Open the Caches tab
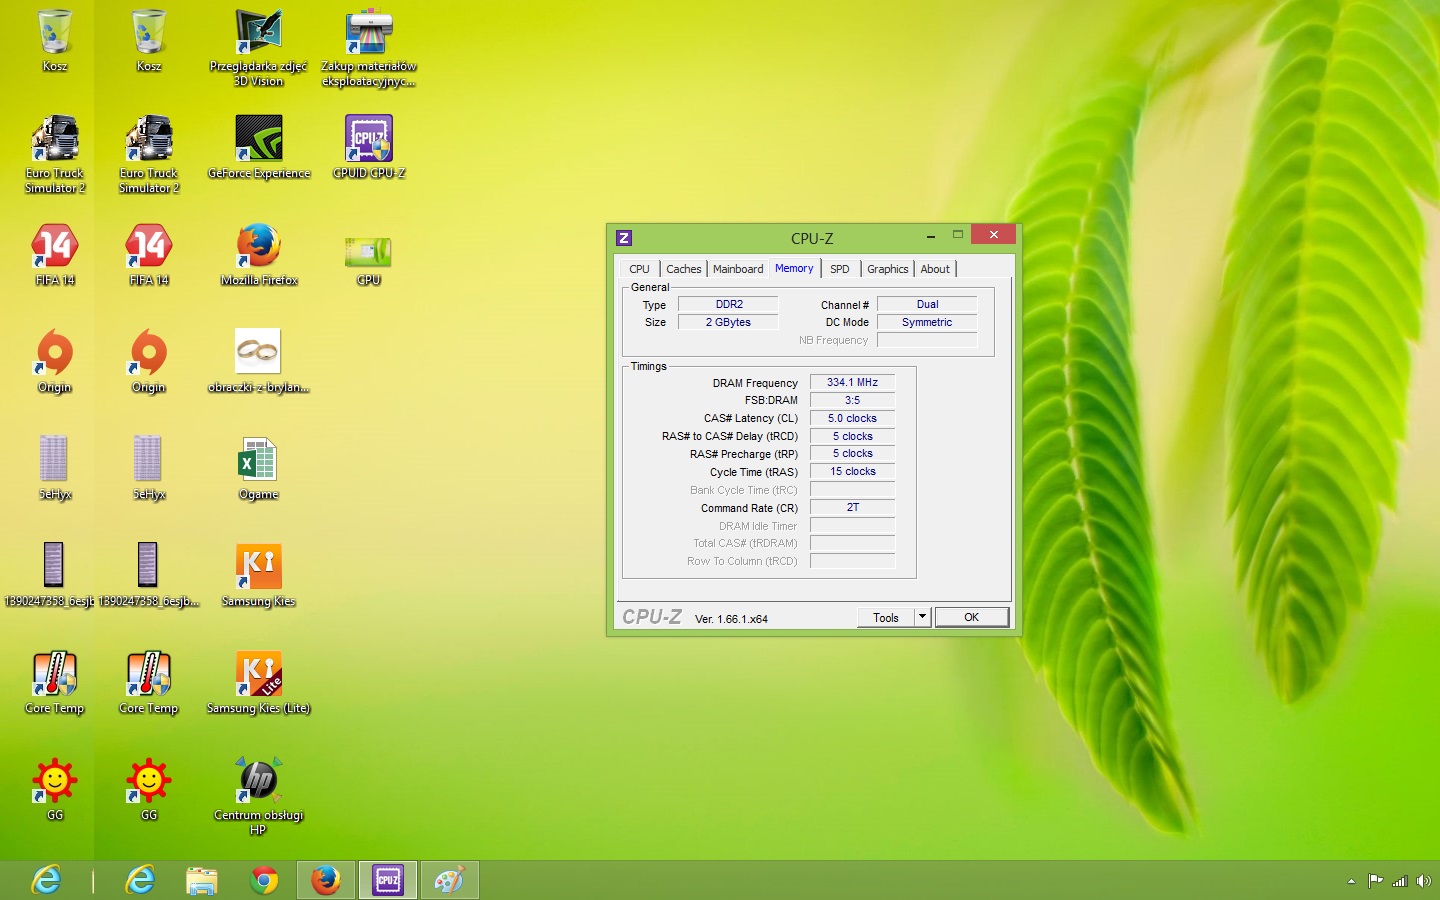Image resolution: width=1440 pixels, height=900 pixels. point(683,269)
